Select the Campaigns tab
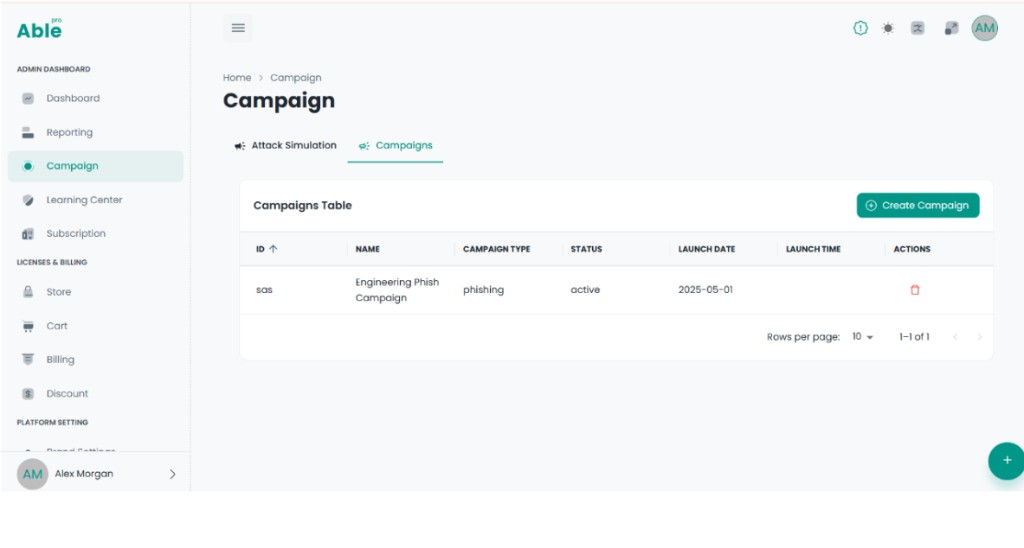This screenshot has height=548, width=1024. coord(395,146)
